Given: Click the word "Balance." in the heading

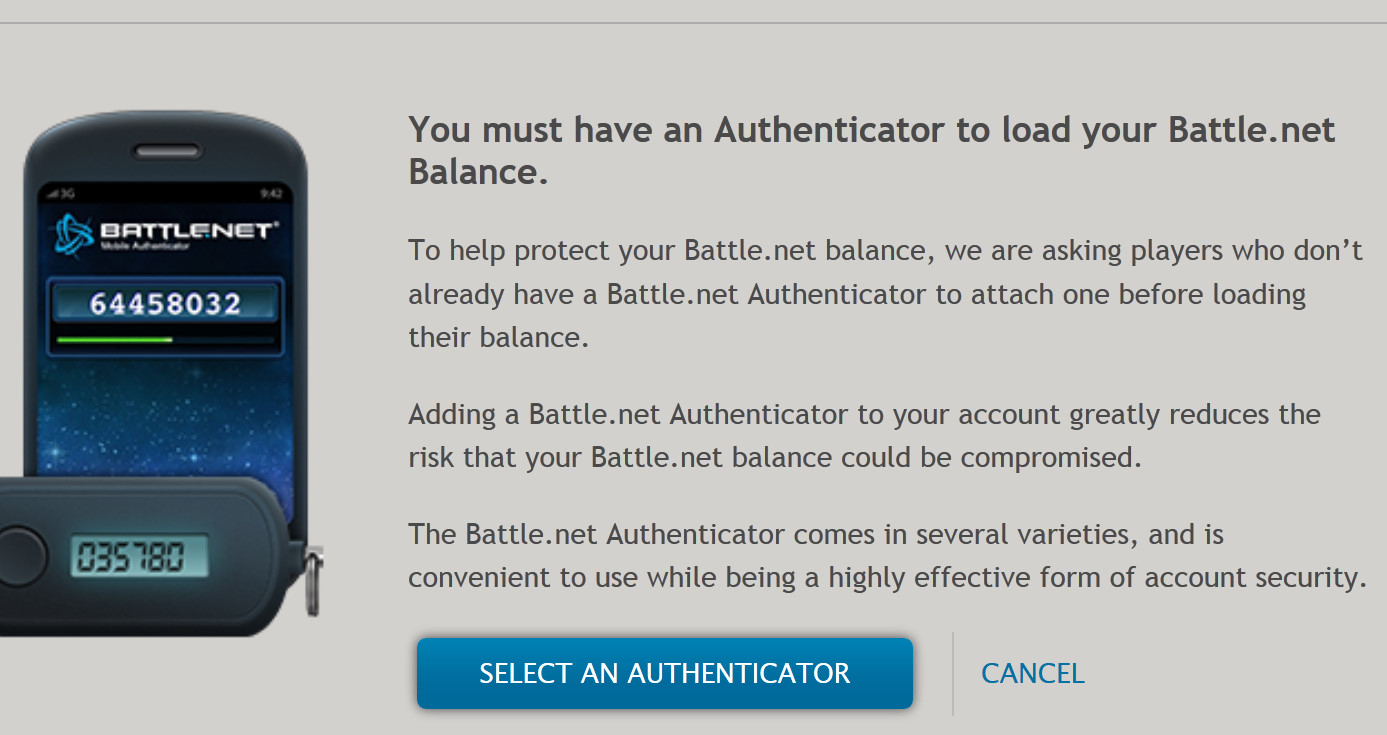Looking at the screenshot, I should point(478,172).
